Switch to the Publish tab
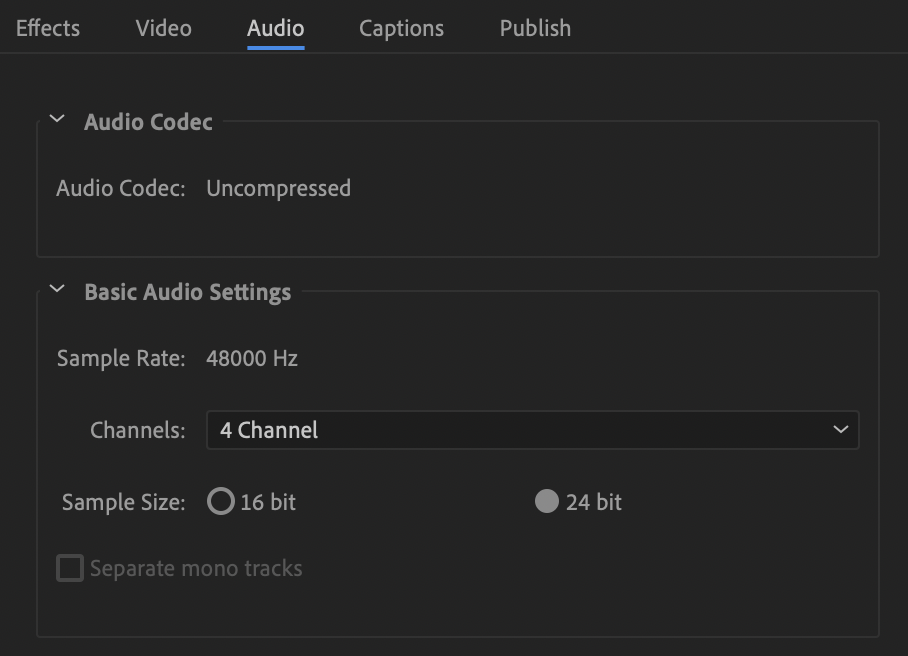This screenshot has width=908, height=656. [x=535, y=28]
